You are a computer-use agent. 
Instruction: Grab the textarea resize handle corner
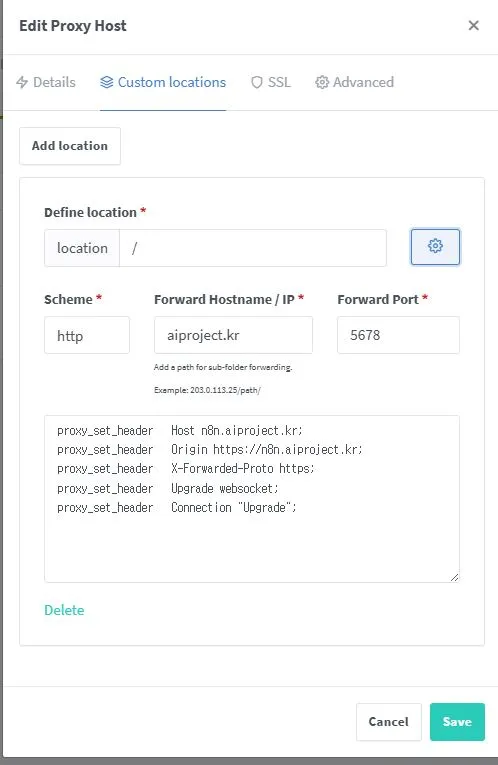[x=455, y=577]
